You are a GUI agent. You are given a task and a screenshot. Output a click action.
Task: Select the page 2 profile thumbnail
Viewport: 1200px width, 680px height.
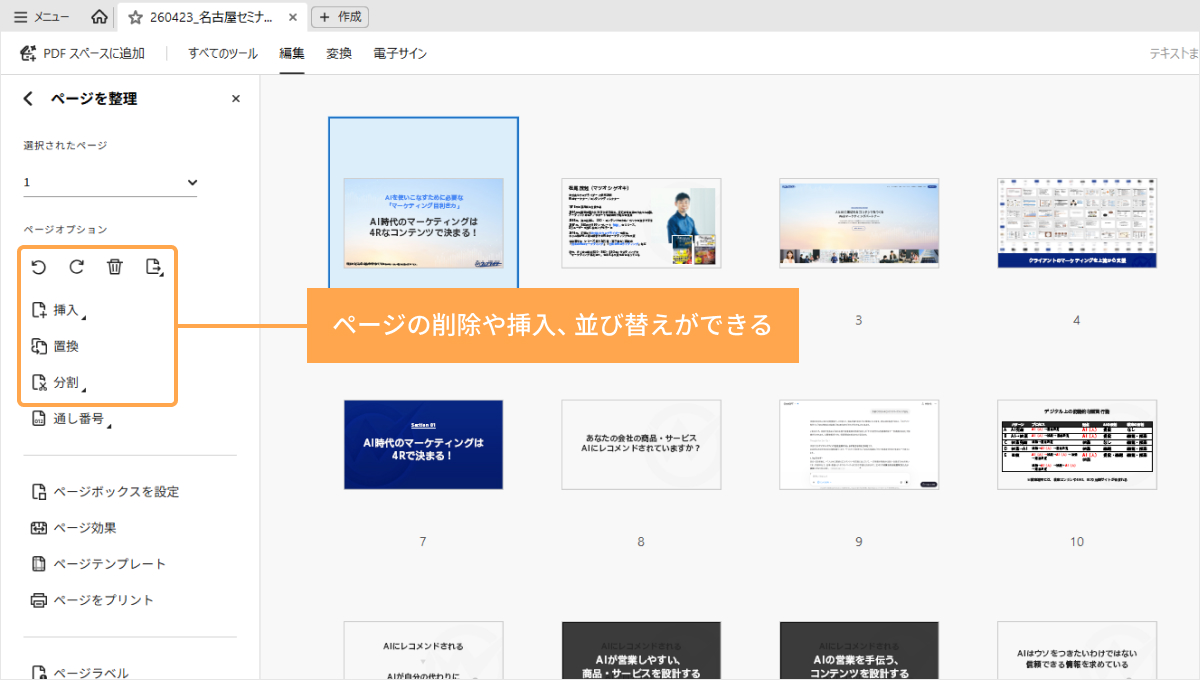[x=641, y=223]
